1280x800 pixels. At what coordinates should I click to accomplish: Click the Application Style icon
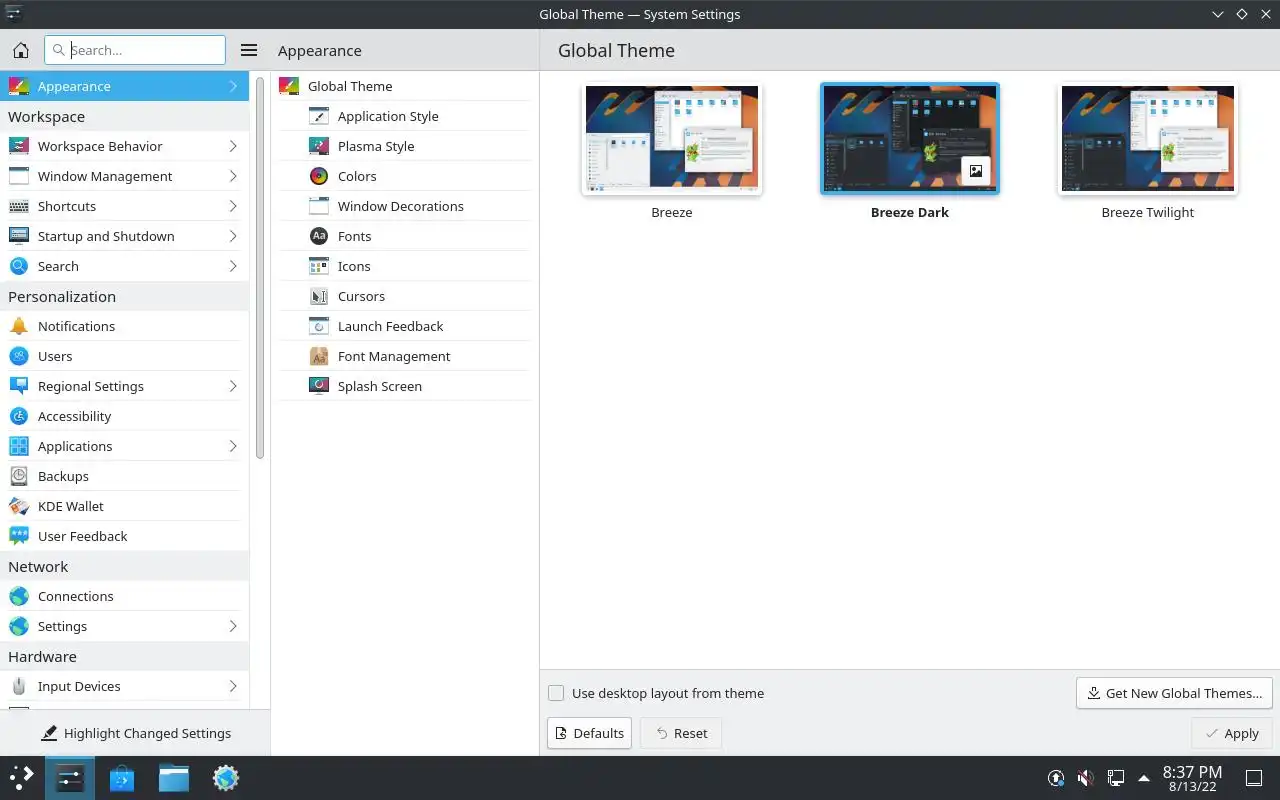(x=319, y=116)
